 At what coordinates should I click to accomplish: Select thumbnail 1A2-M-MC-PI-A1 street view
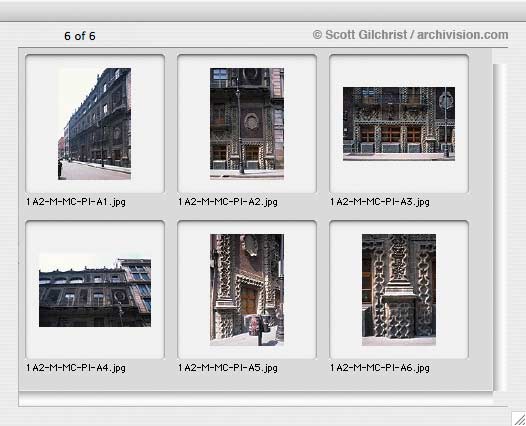tap(94, 124)
